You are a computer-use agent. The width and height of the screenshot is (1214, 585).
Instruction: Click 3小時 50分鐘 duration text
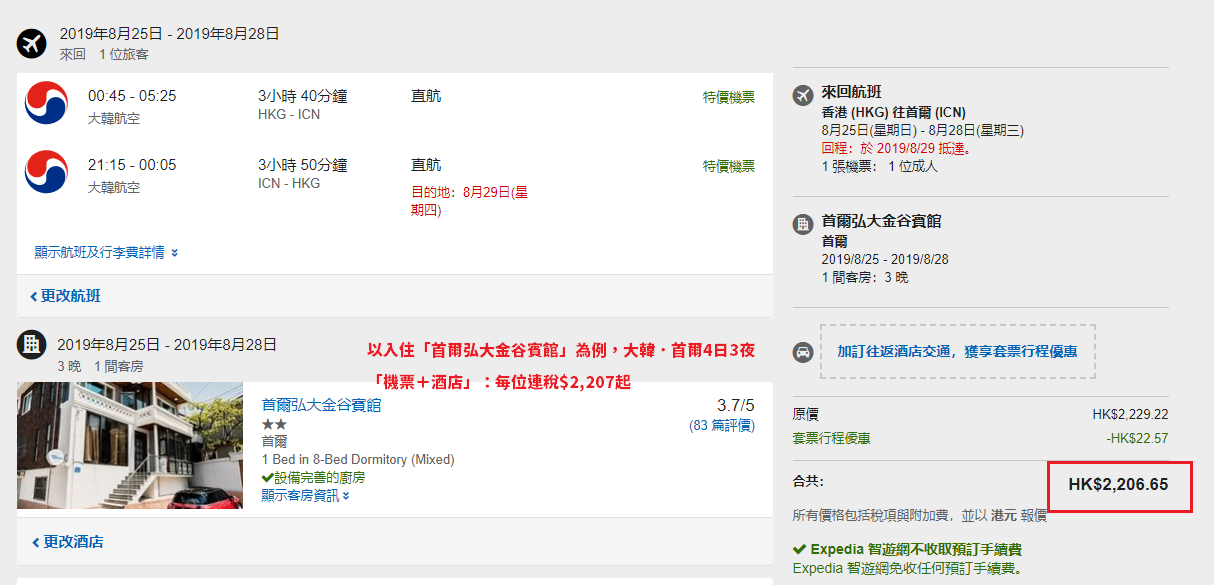(303, 164)
